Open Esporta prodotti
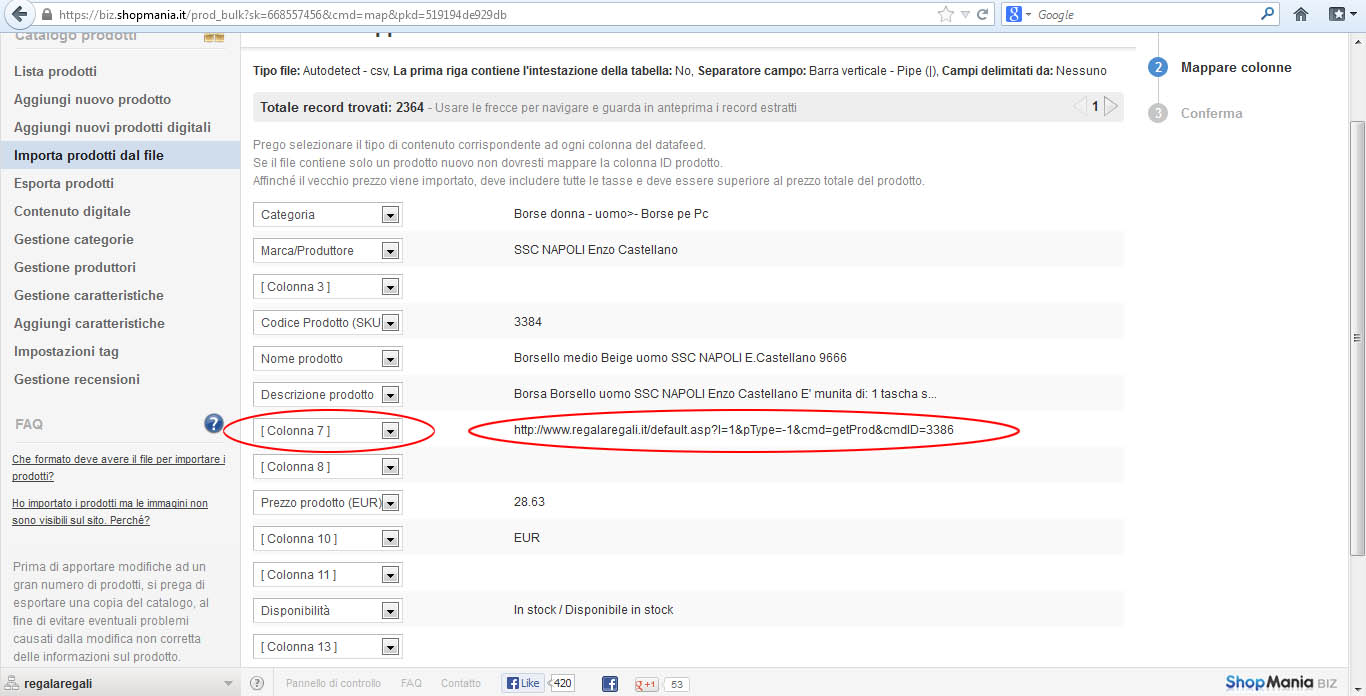Screen dimensions: 1366x696 tap(64, 183)
